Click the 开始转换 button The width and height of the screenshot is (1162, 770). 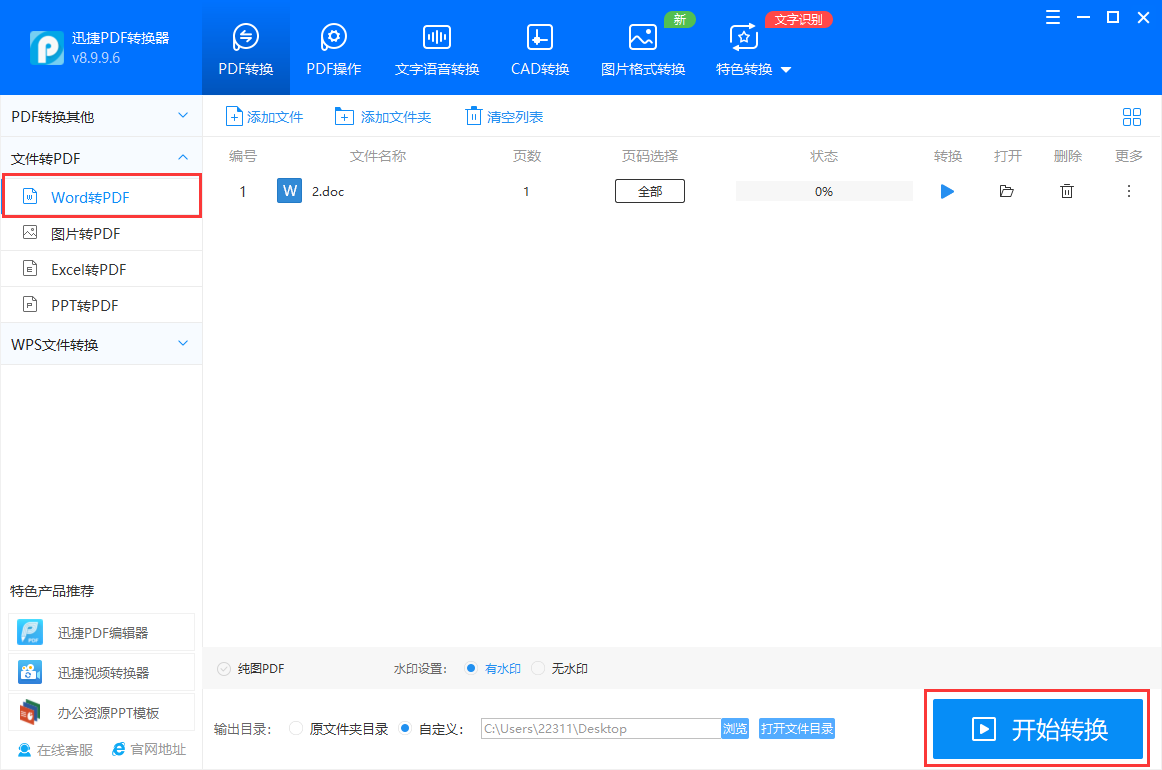coord(1037,729)
